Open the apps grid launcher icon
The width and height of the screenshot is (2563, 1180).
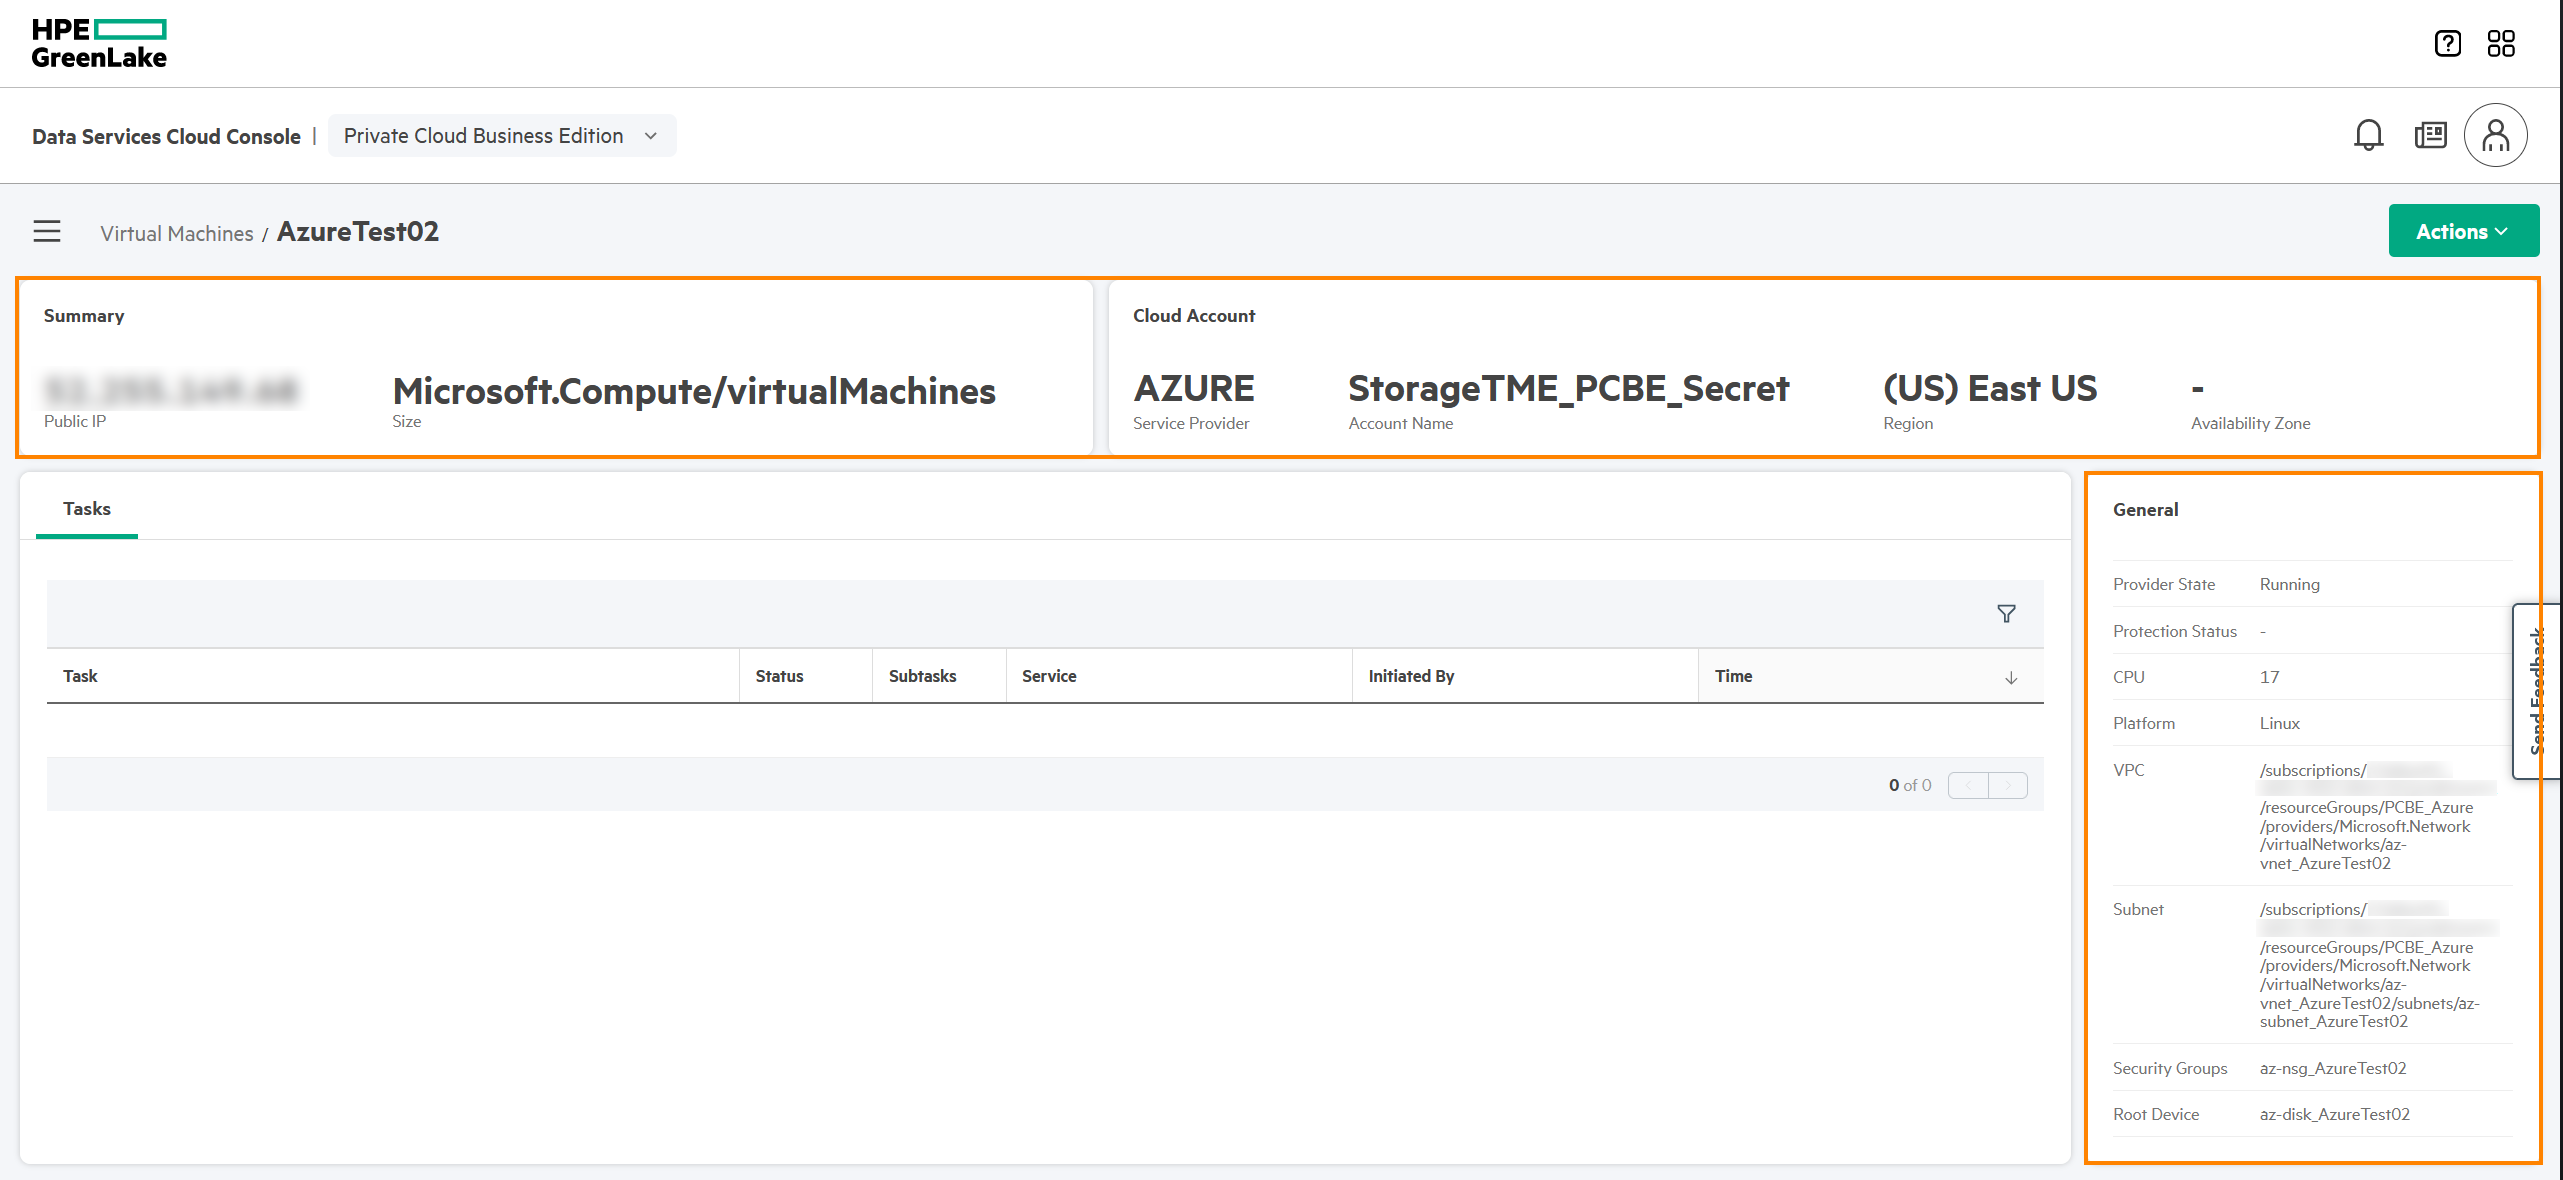[x=2501, y=43]
